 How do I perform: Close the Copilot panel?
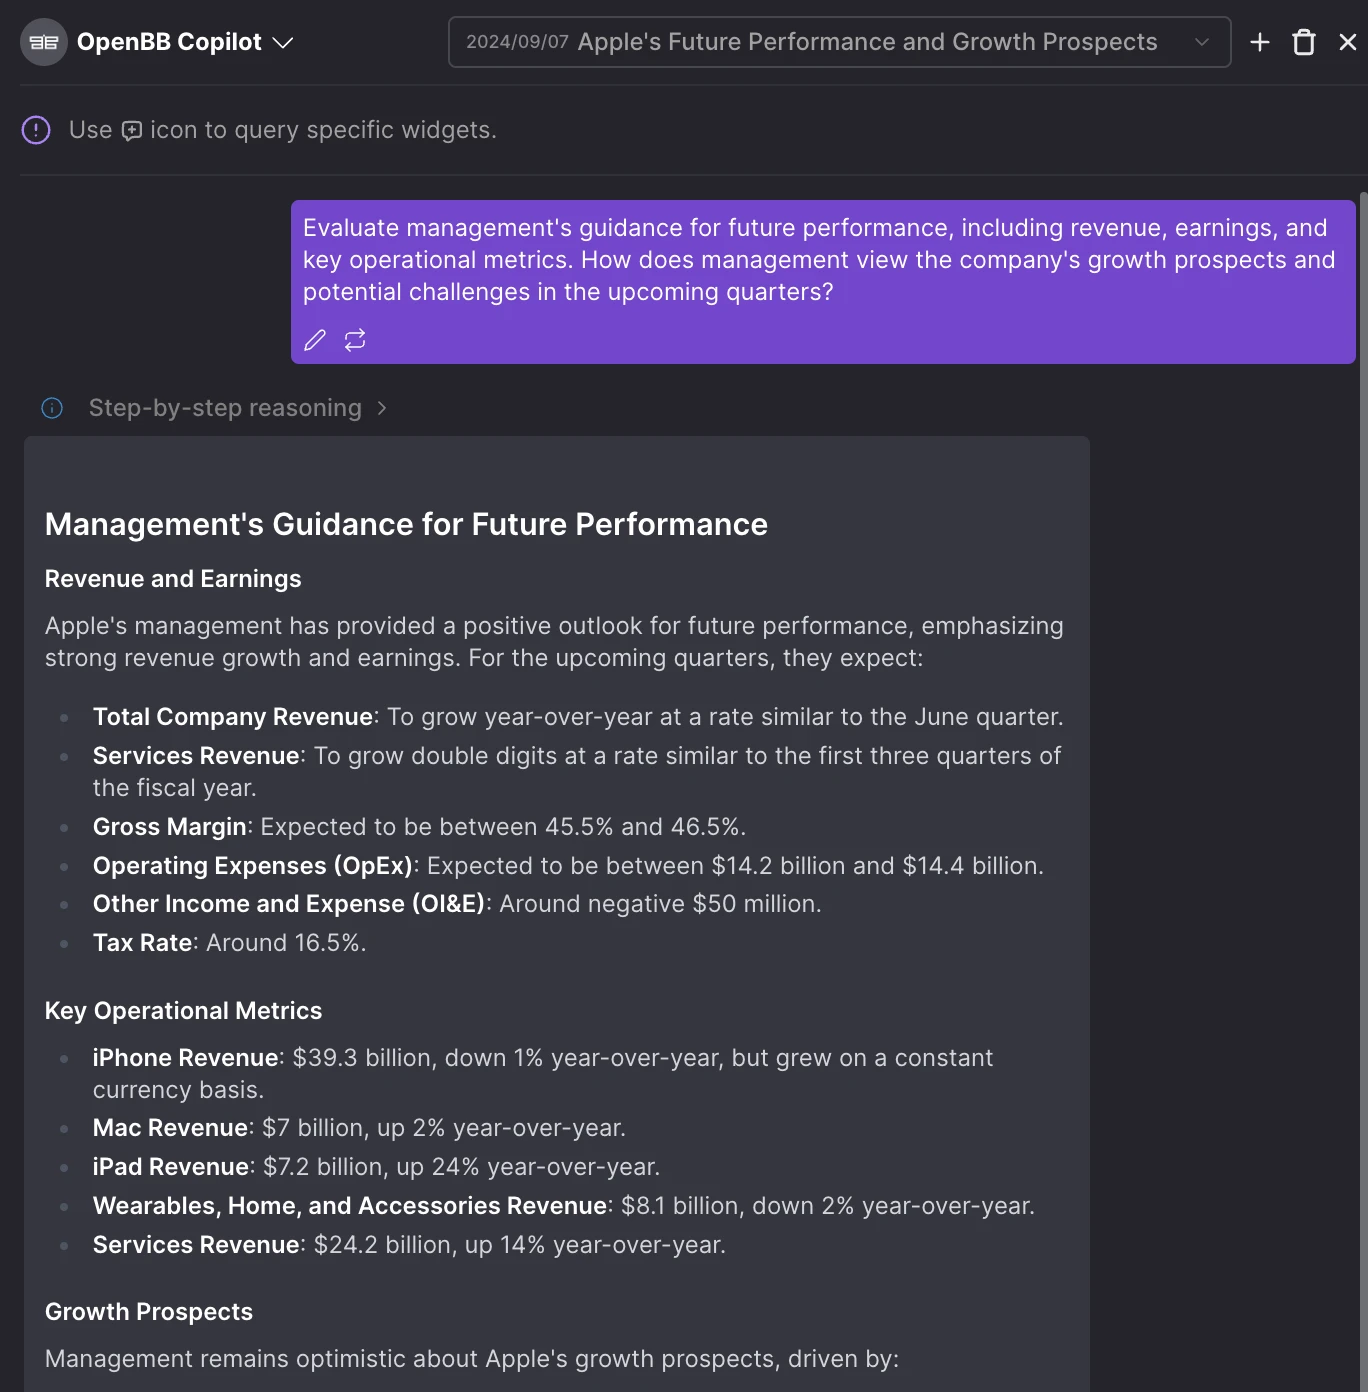click(1347, 42)
